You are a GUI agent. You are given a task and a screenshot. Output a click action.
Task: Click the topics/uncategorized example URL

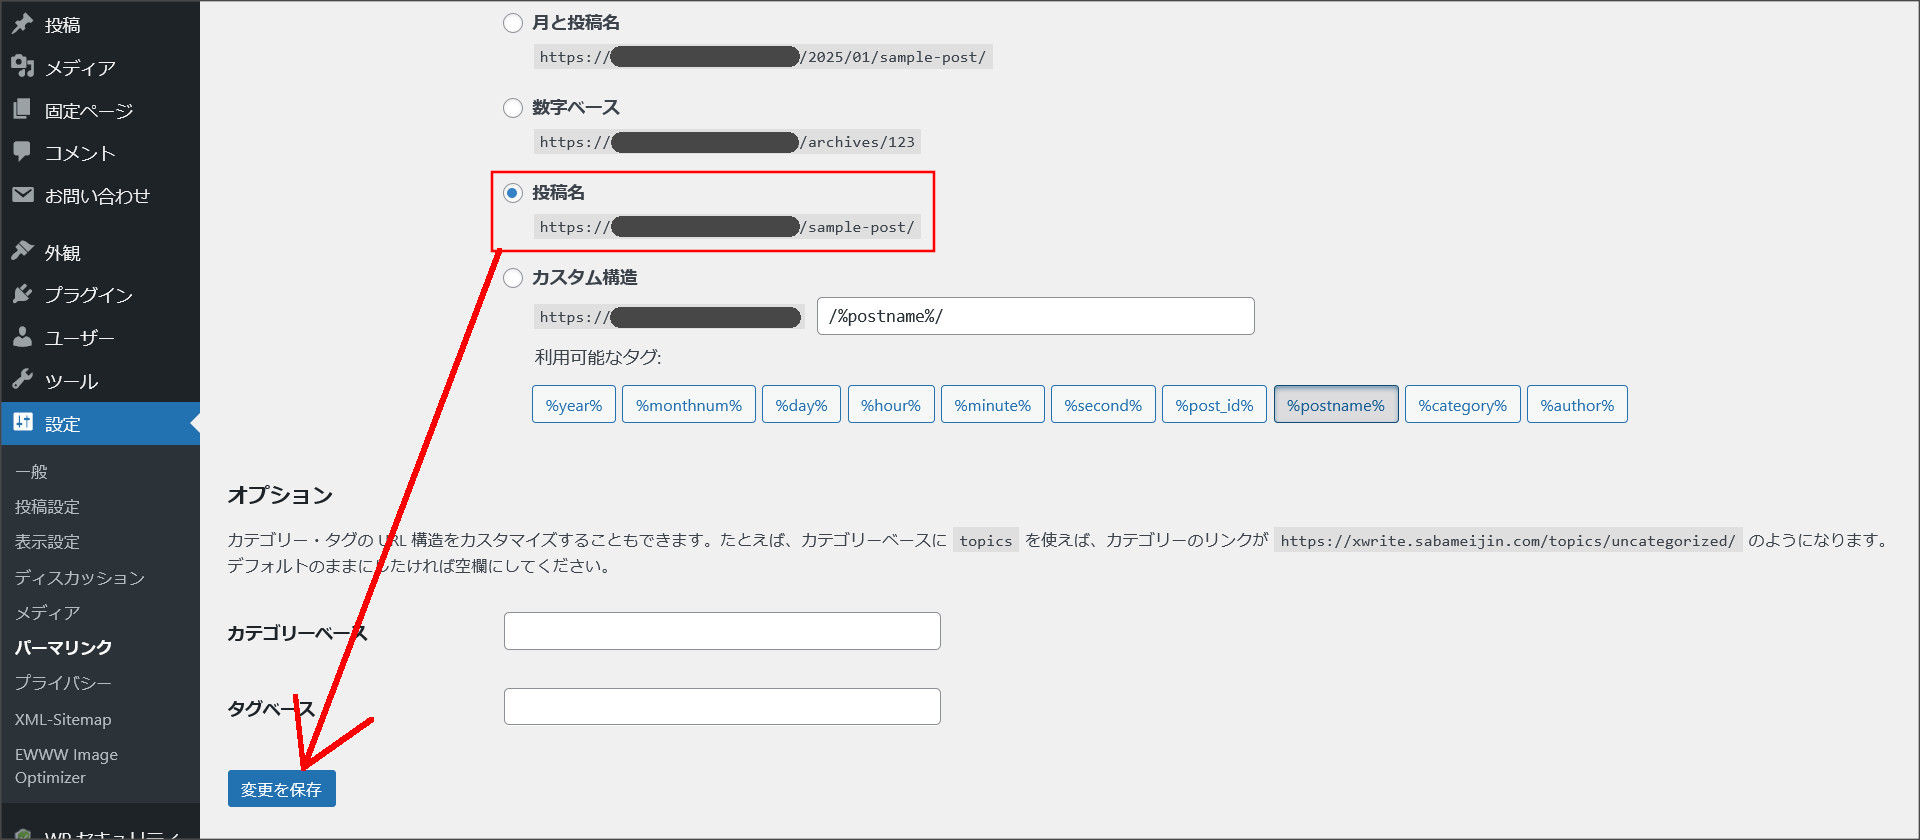tap(1508, 541)
